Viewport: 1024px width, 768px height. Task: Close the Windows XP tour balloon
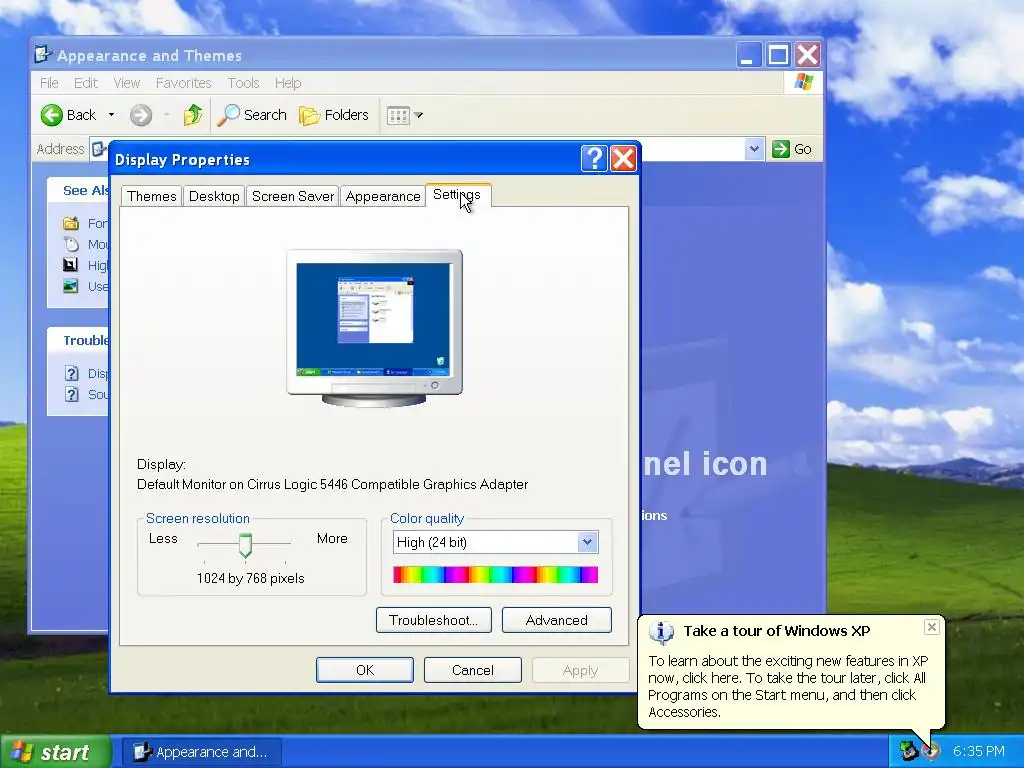tap(932, 627)
